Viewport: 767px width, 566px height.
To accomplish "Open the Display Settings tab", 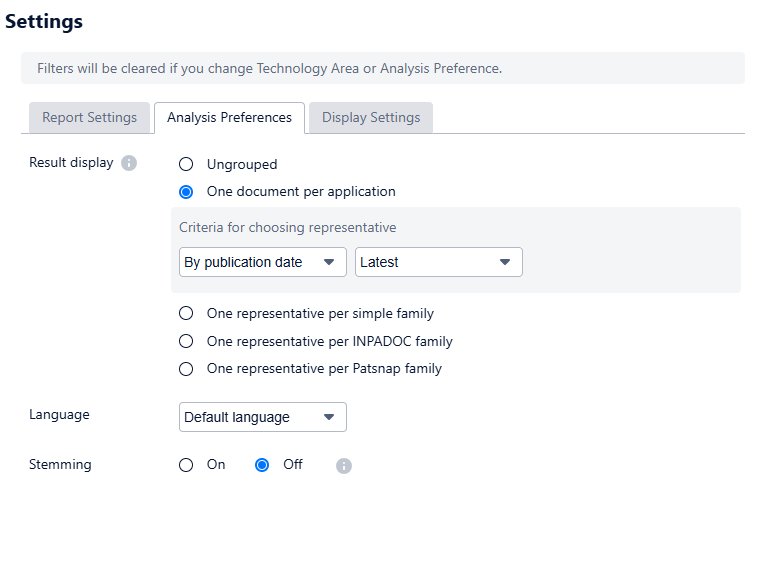I will pos(370,117).
